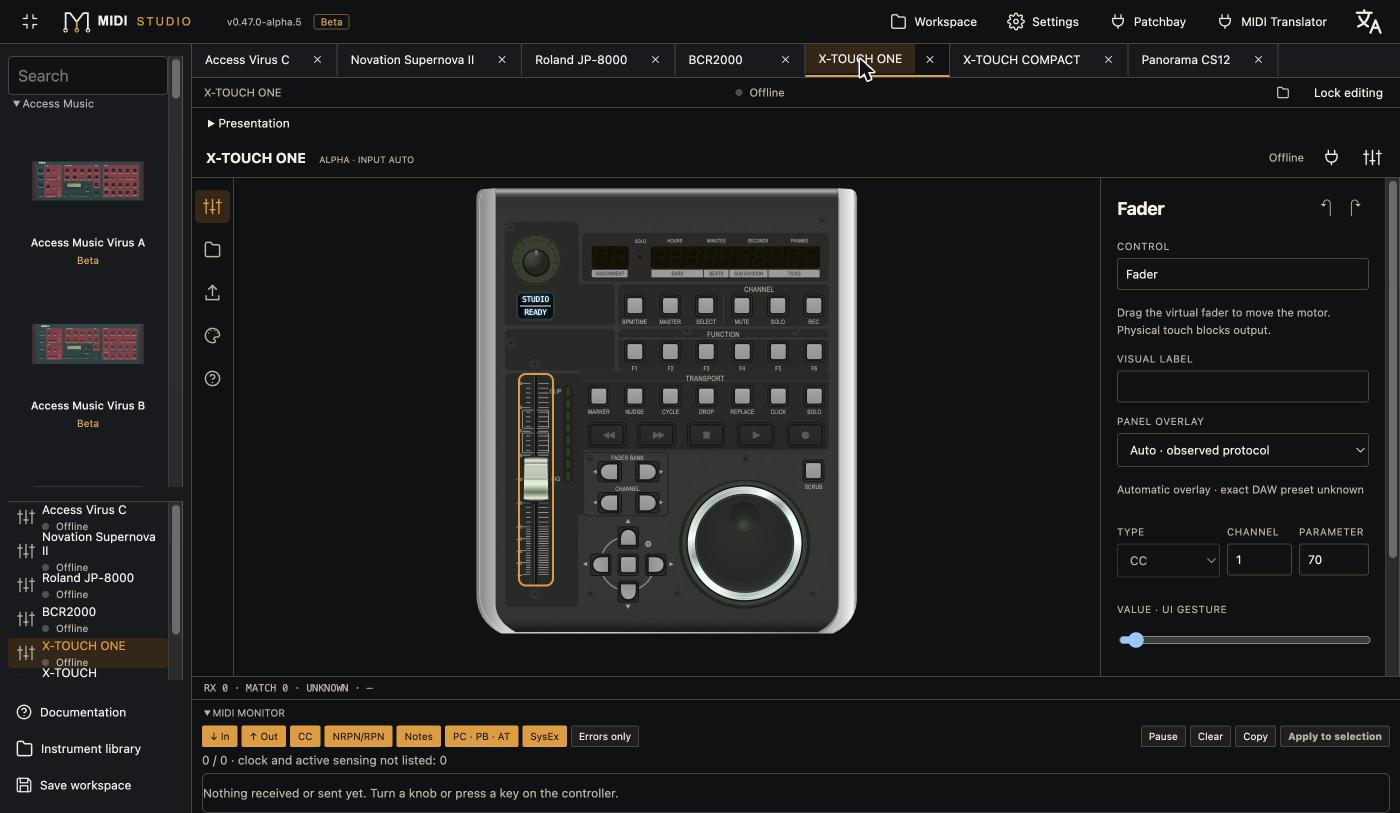This screenshot has height=813, width=1400.
Task: Click the virtual fader on the device
Action: pyautogui.click(x=536, y=478)
